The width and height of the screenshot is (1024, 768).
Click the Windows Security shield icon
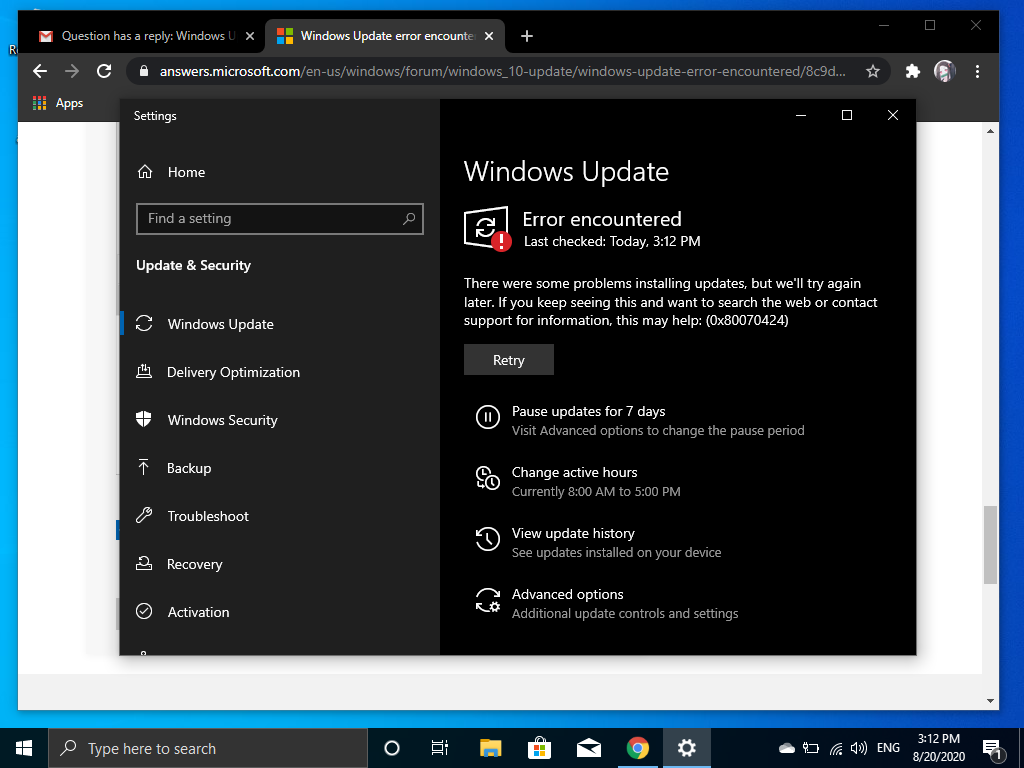(144, 420)
